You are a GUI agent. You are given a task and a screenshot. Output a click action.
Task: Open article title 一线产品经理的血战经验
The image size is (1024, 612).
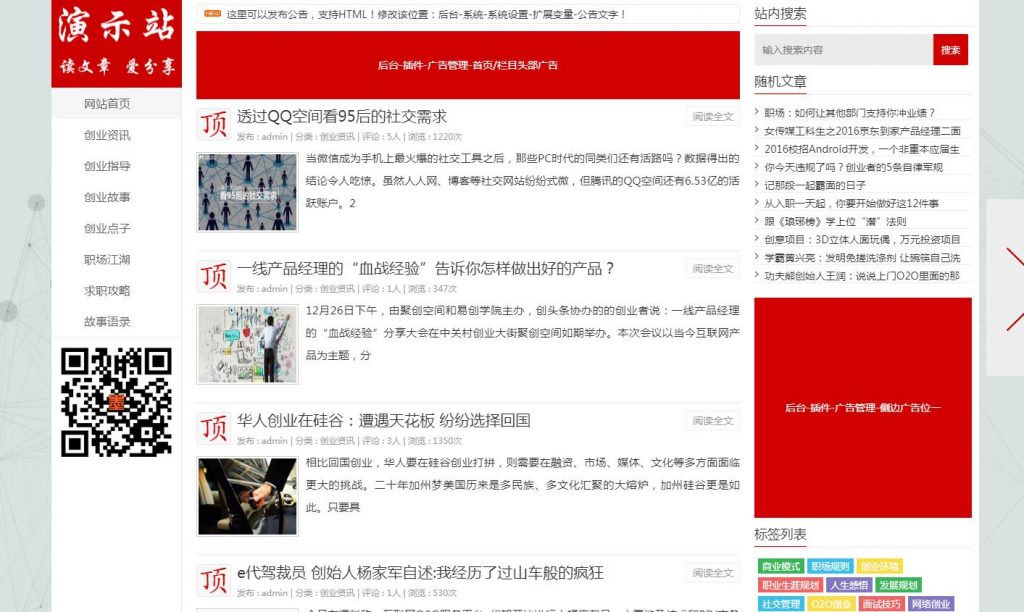pyautogui.click(x=425, y=269)
